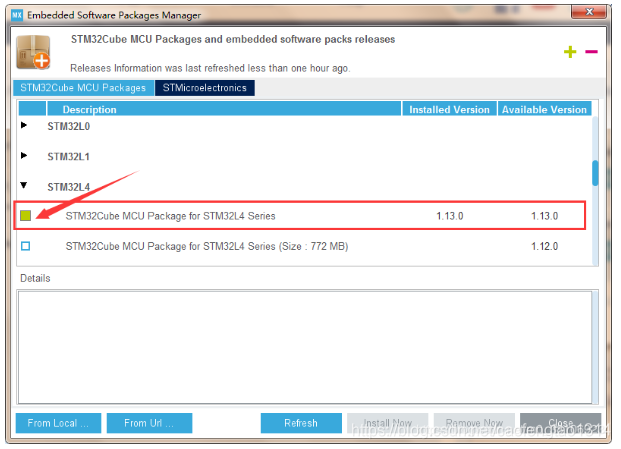Click the Refresh button

coord(301,423)
